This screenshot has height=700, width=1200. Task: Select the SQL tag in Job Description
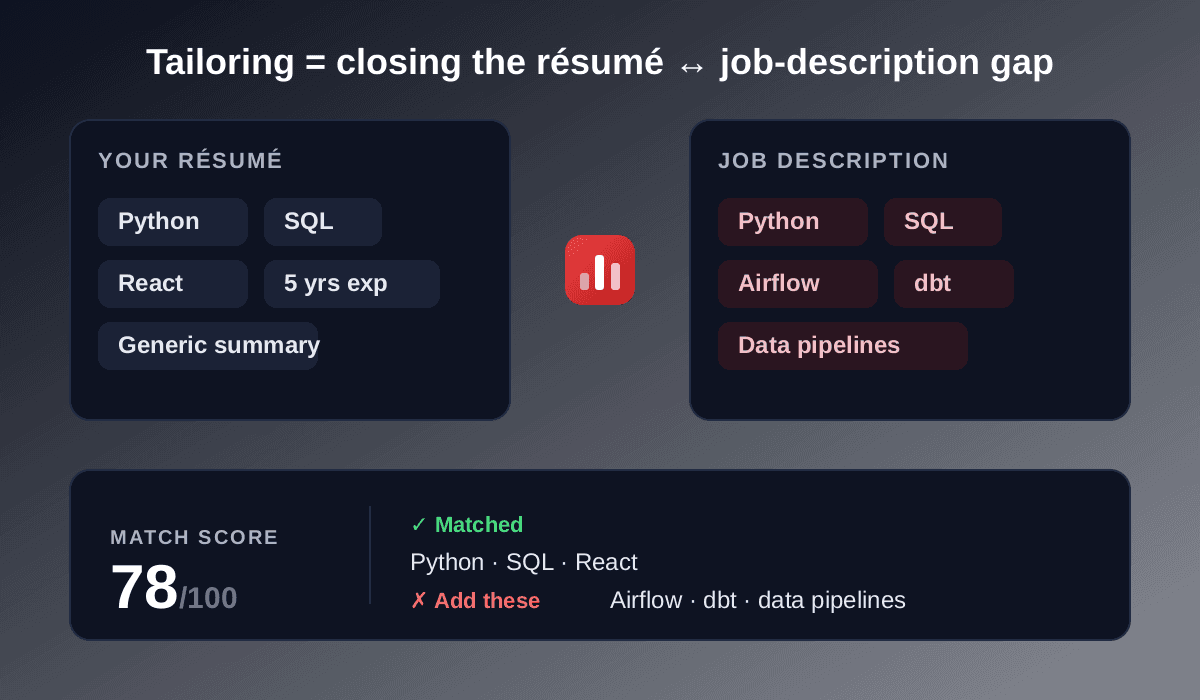pyautogui.click(x=943, y=222)
